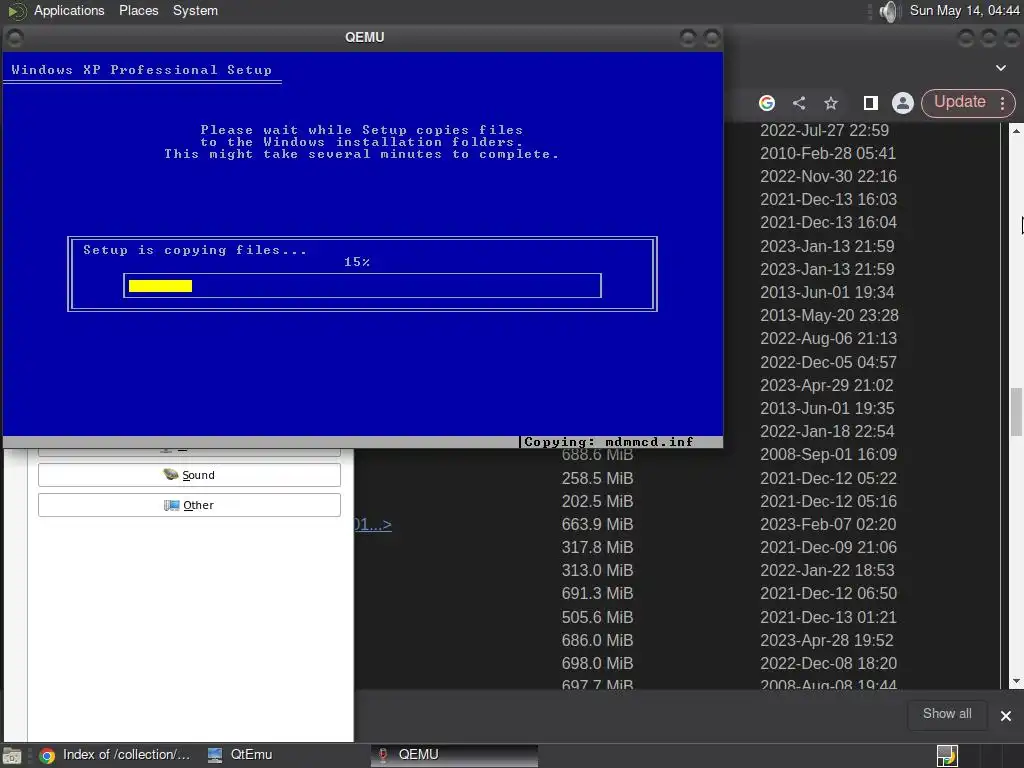Click the show desktop icon in bottom panel

pyautogui.click(x=12, y=756)
